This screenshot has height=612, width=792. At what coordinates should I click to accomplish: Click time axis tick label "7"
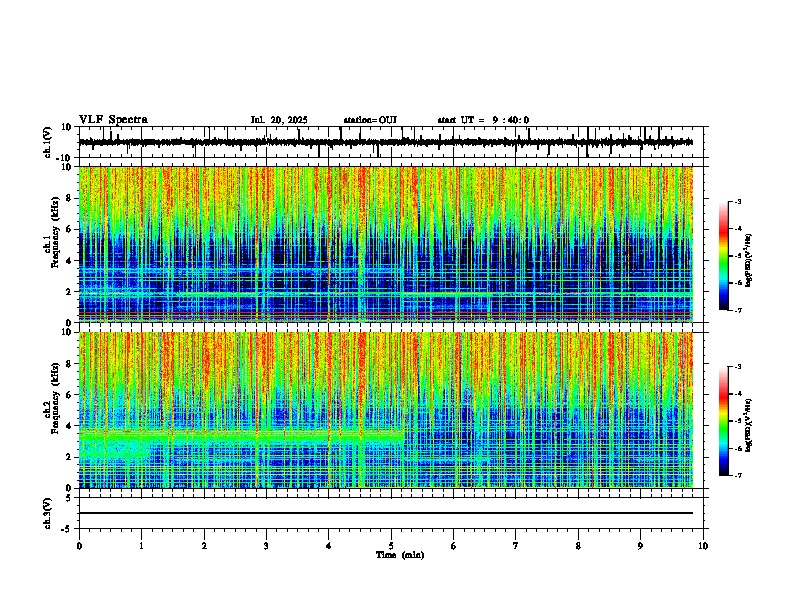tap(516, 546)
